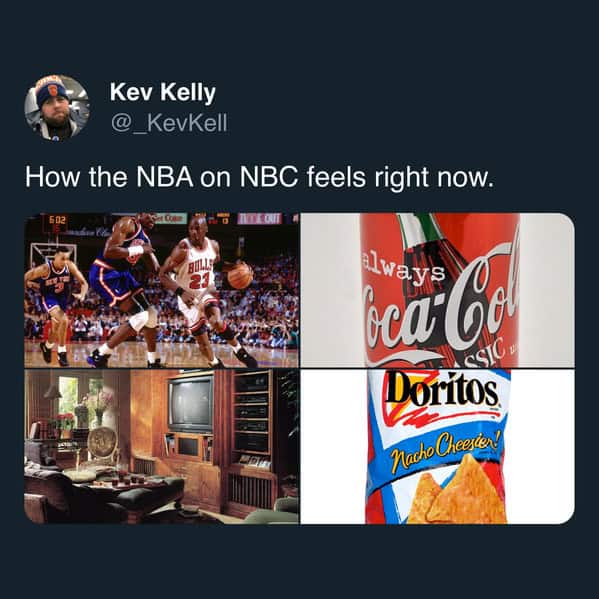Select the tweet text about NBA on NBC
This screenshot has width=599, height=599.
[x=259, y=177]
